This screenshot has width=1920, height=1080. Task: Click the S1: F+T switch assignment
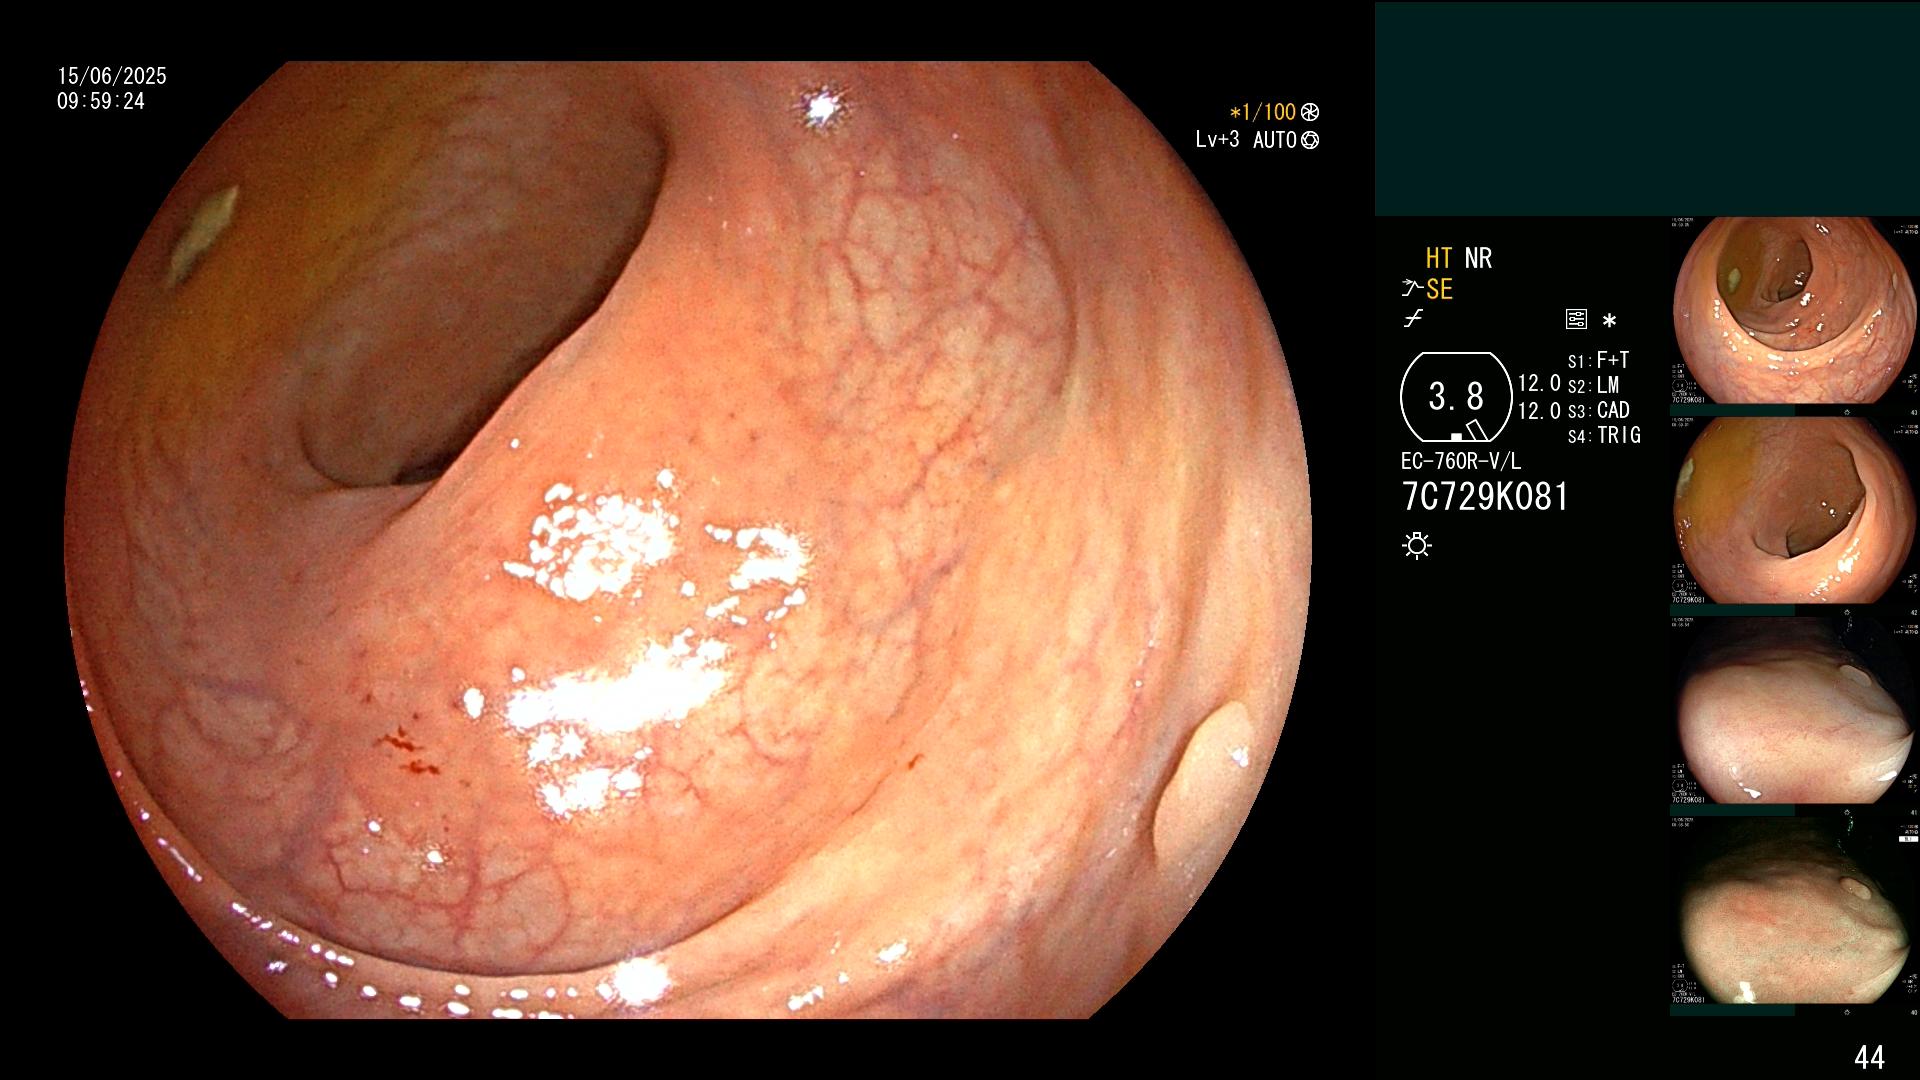[1598, 360]
